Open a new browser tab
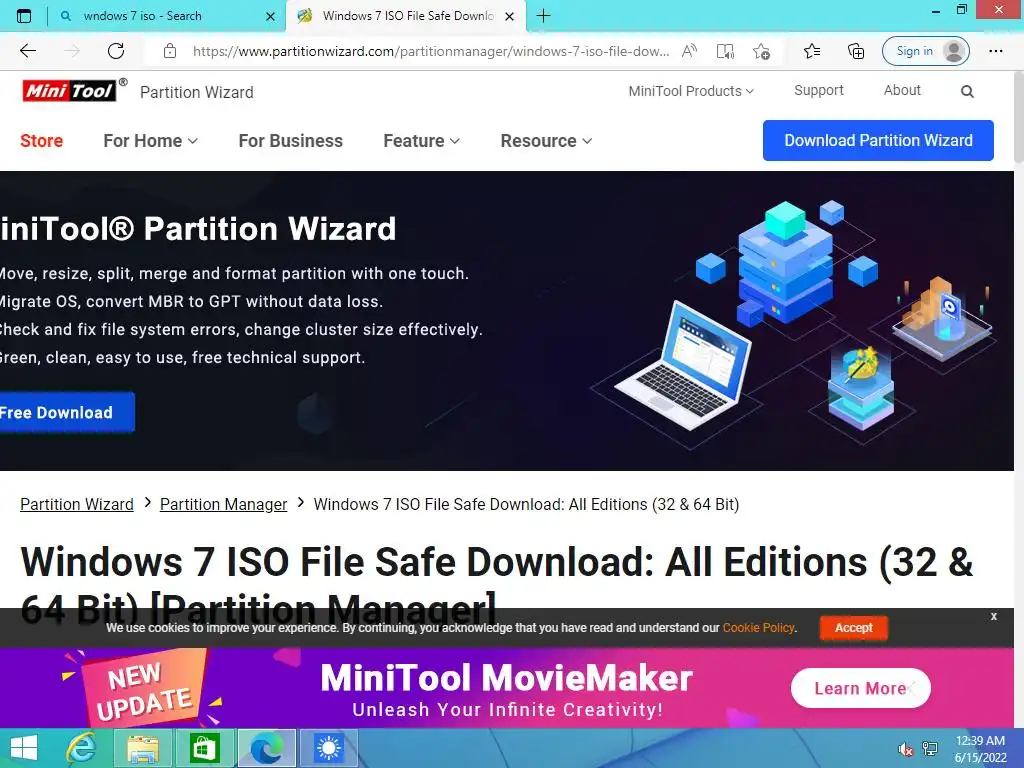The width and height of the screenshot is (1024, 768). [x=543, y=16]
